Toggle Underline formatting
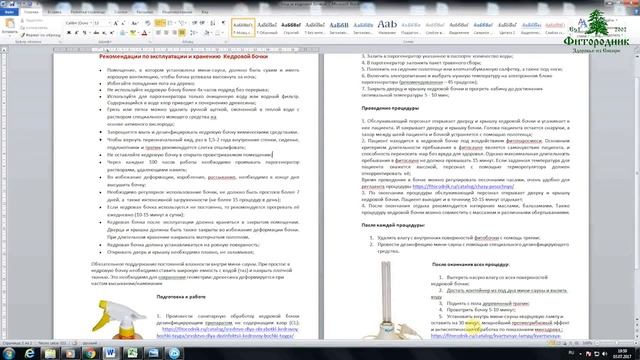640x360 pixels. [84, 33]
